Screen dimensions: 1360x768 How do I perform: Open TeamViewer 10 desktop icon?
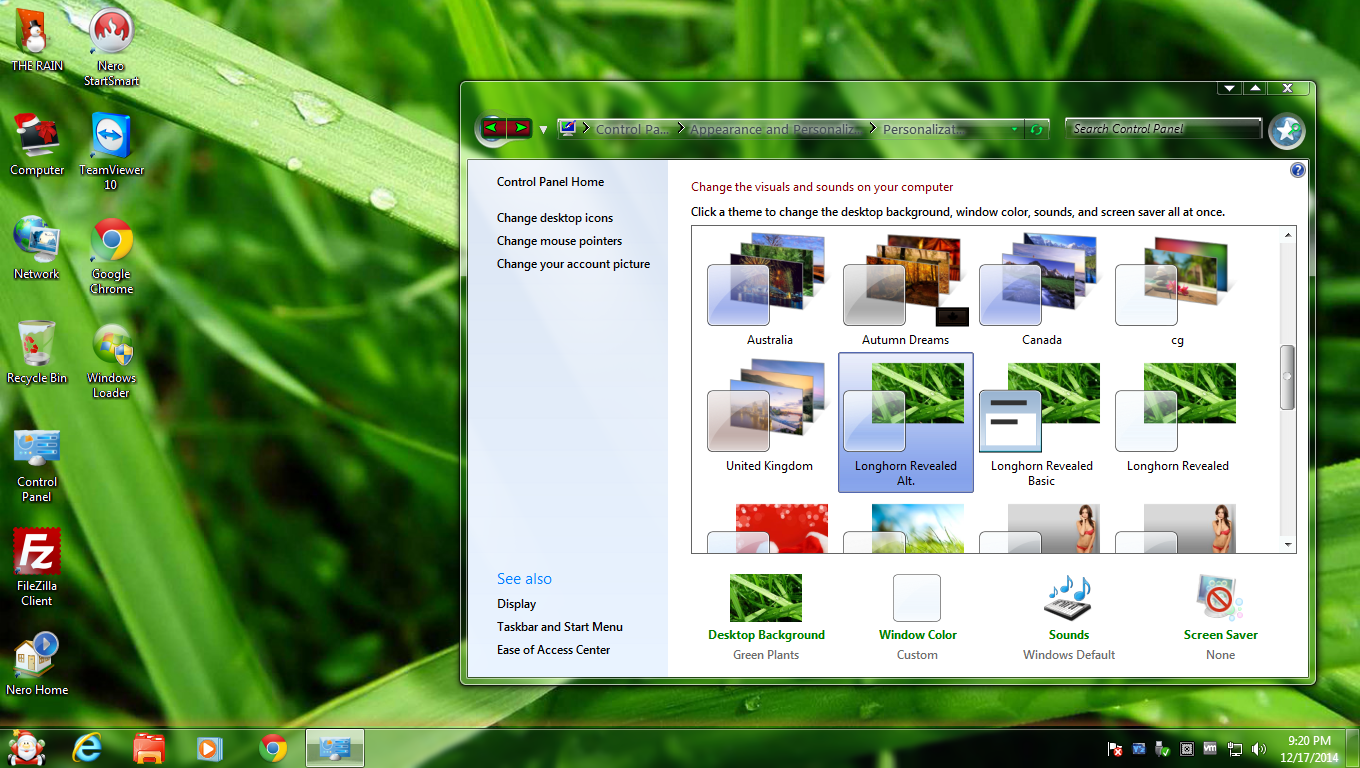[x=111, y=151]
